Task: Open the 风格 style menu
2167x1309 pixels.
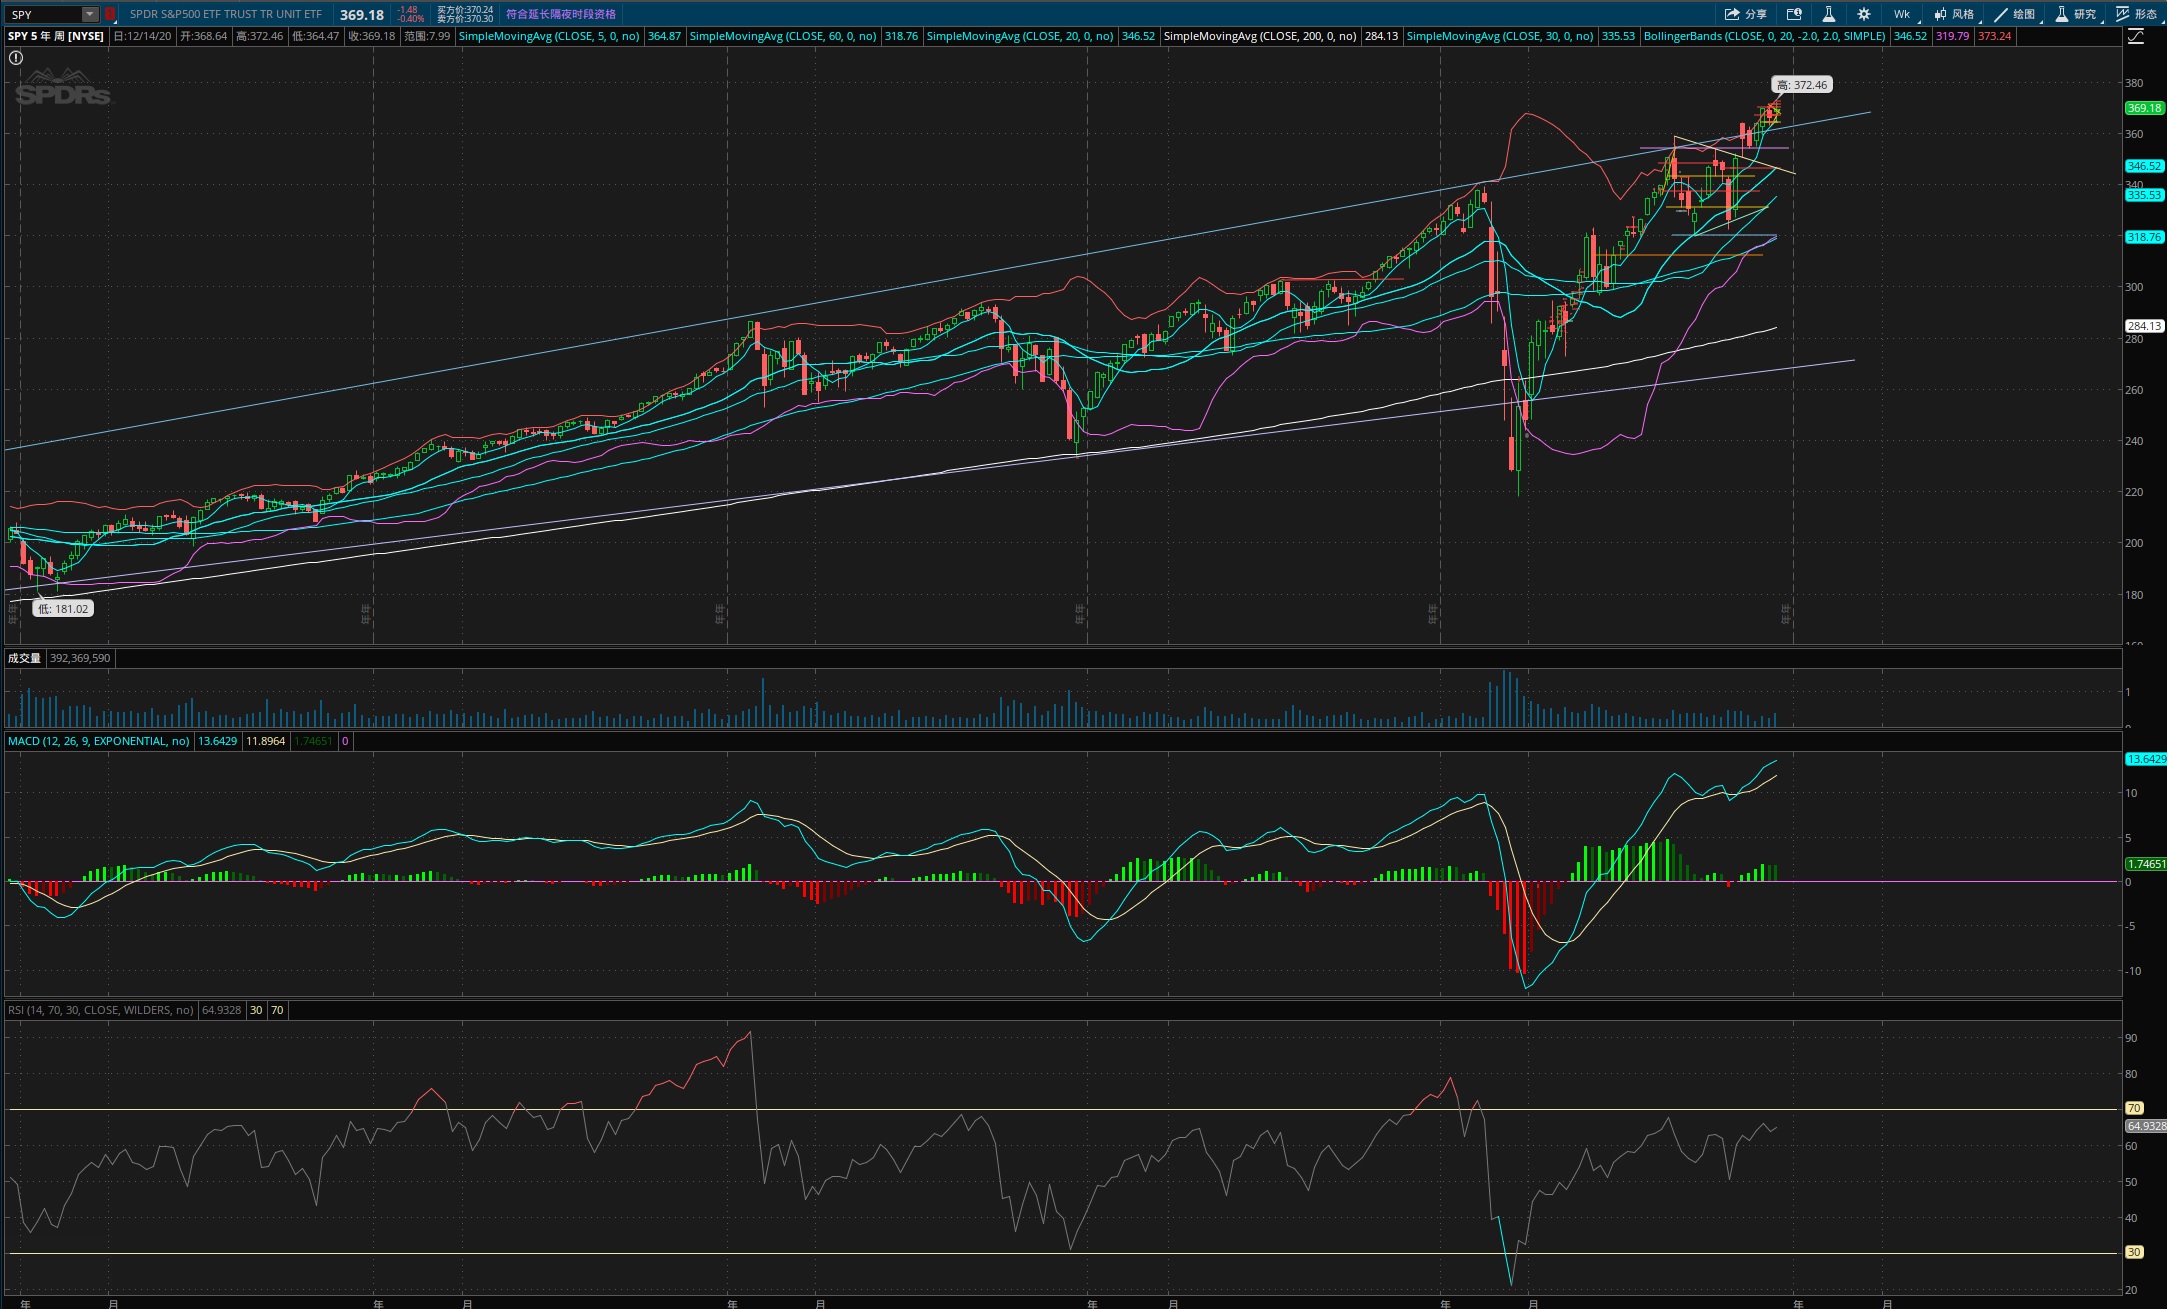Action: (1955, 14)
